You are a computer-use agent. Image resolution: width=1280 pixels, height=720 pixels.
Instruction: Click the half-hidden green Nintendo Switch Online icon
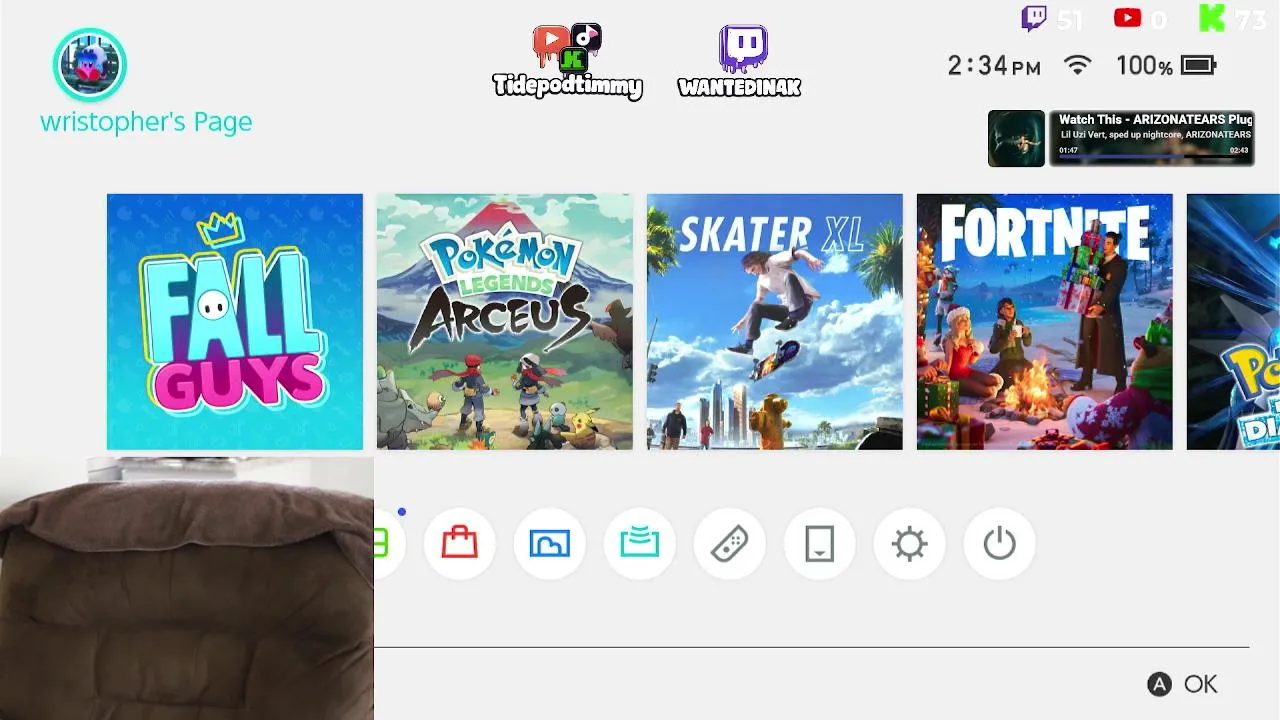388,544
